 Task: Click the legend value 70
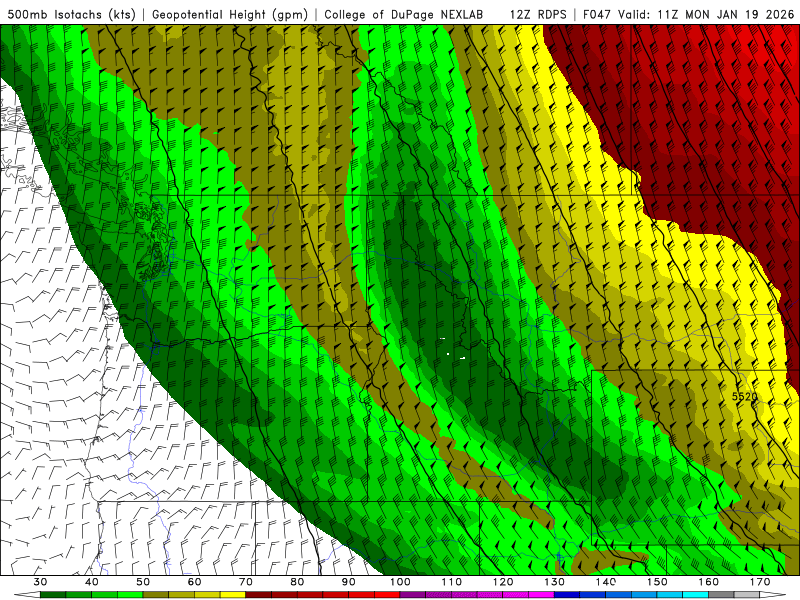click(x=246, y=582)
